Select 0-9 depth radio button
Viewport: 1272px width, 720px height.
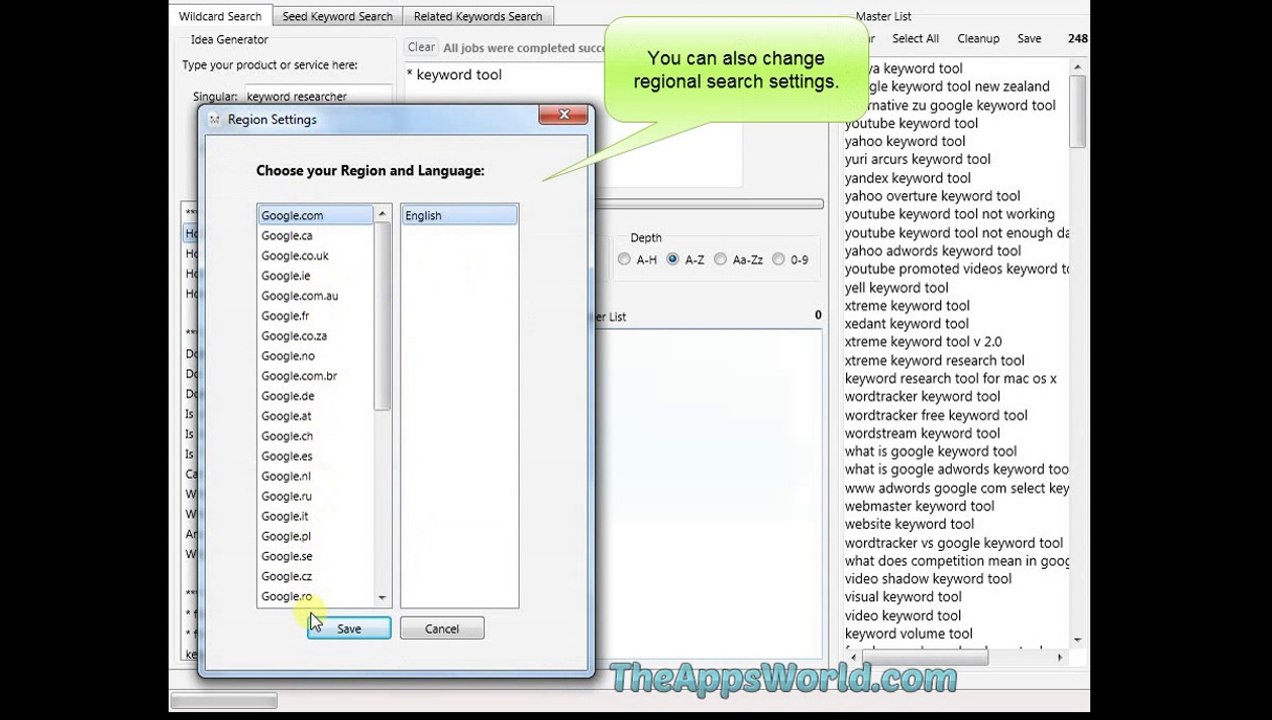coord(778,259)
